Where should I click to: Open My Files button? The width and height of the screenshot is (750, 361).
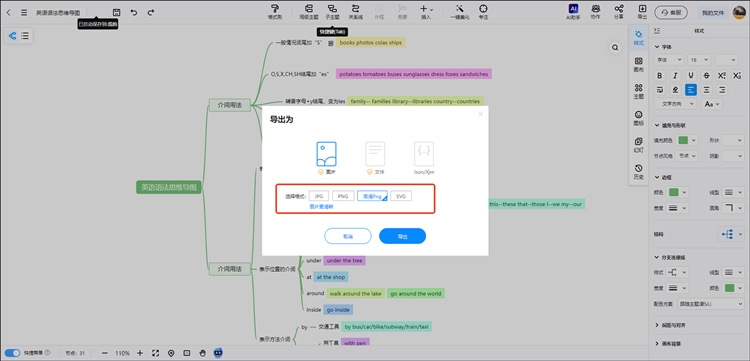pyautogui.click(x=713, y=12)
